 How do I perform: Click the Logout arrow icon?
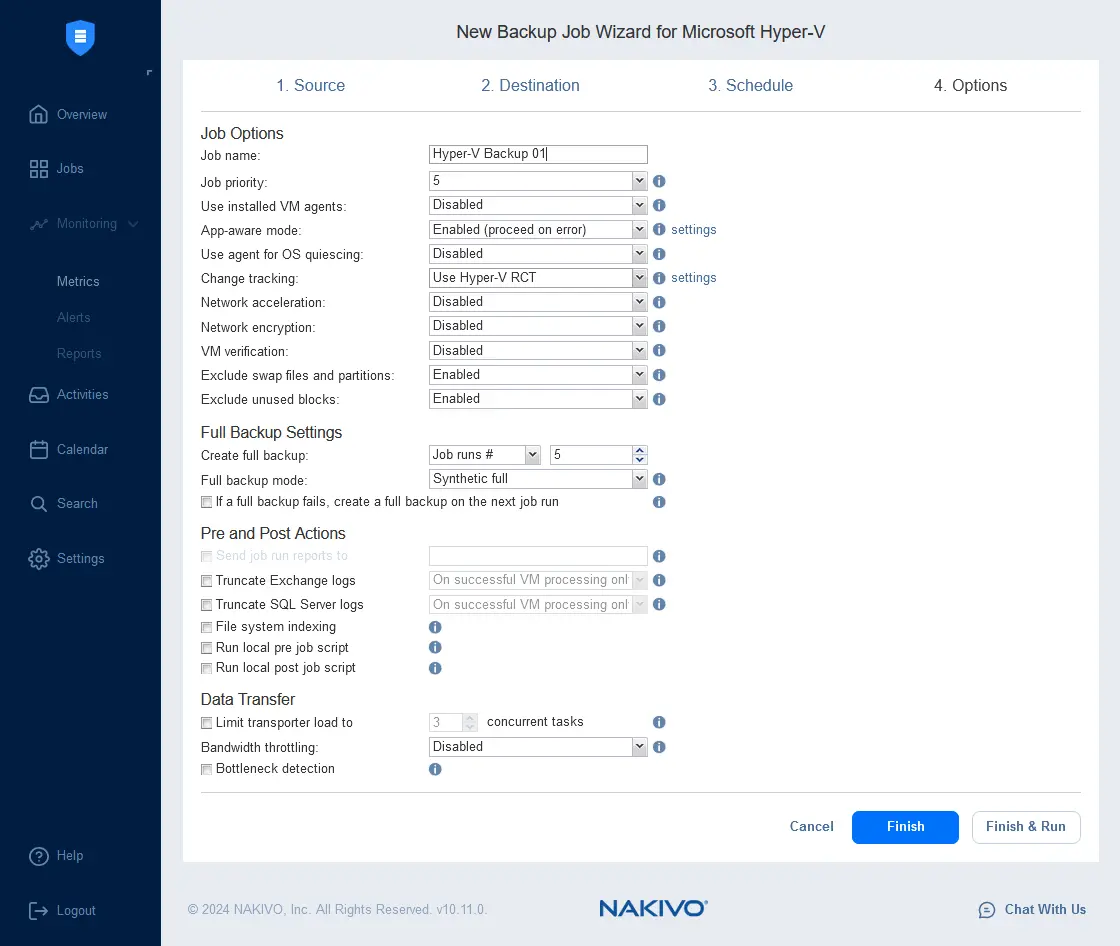point(39,910)
